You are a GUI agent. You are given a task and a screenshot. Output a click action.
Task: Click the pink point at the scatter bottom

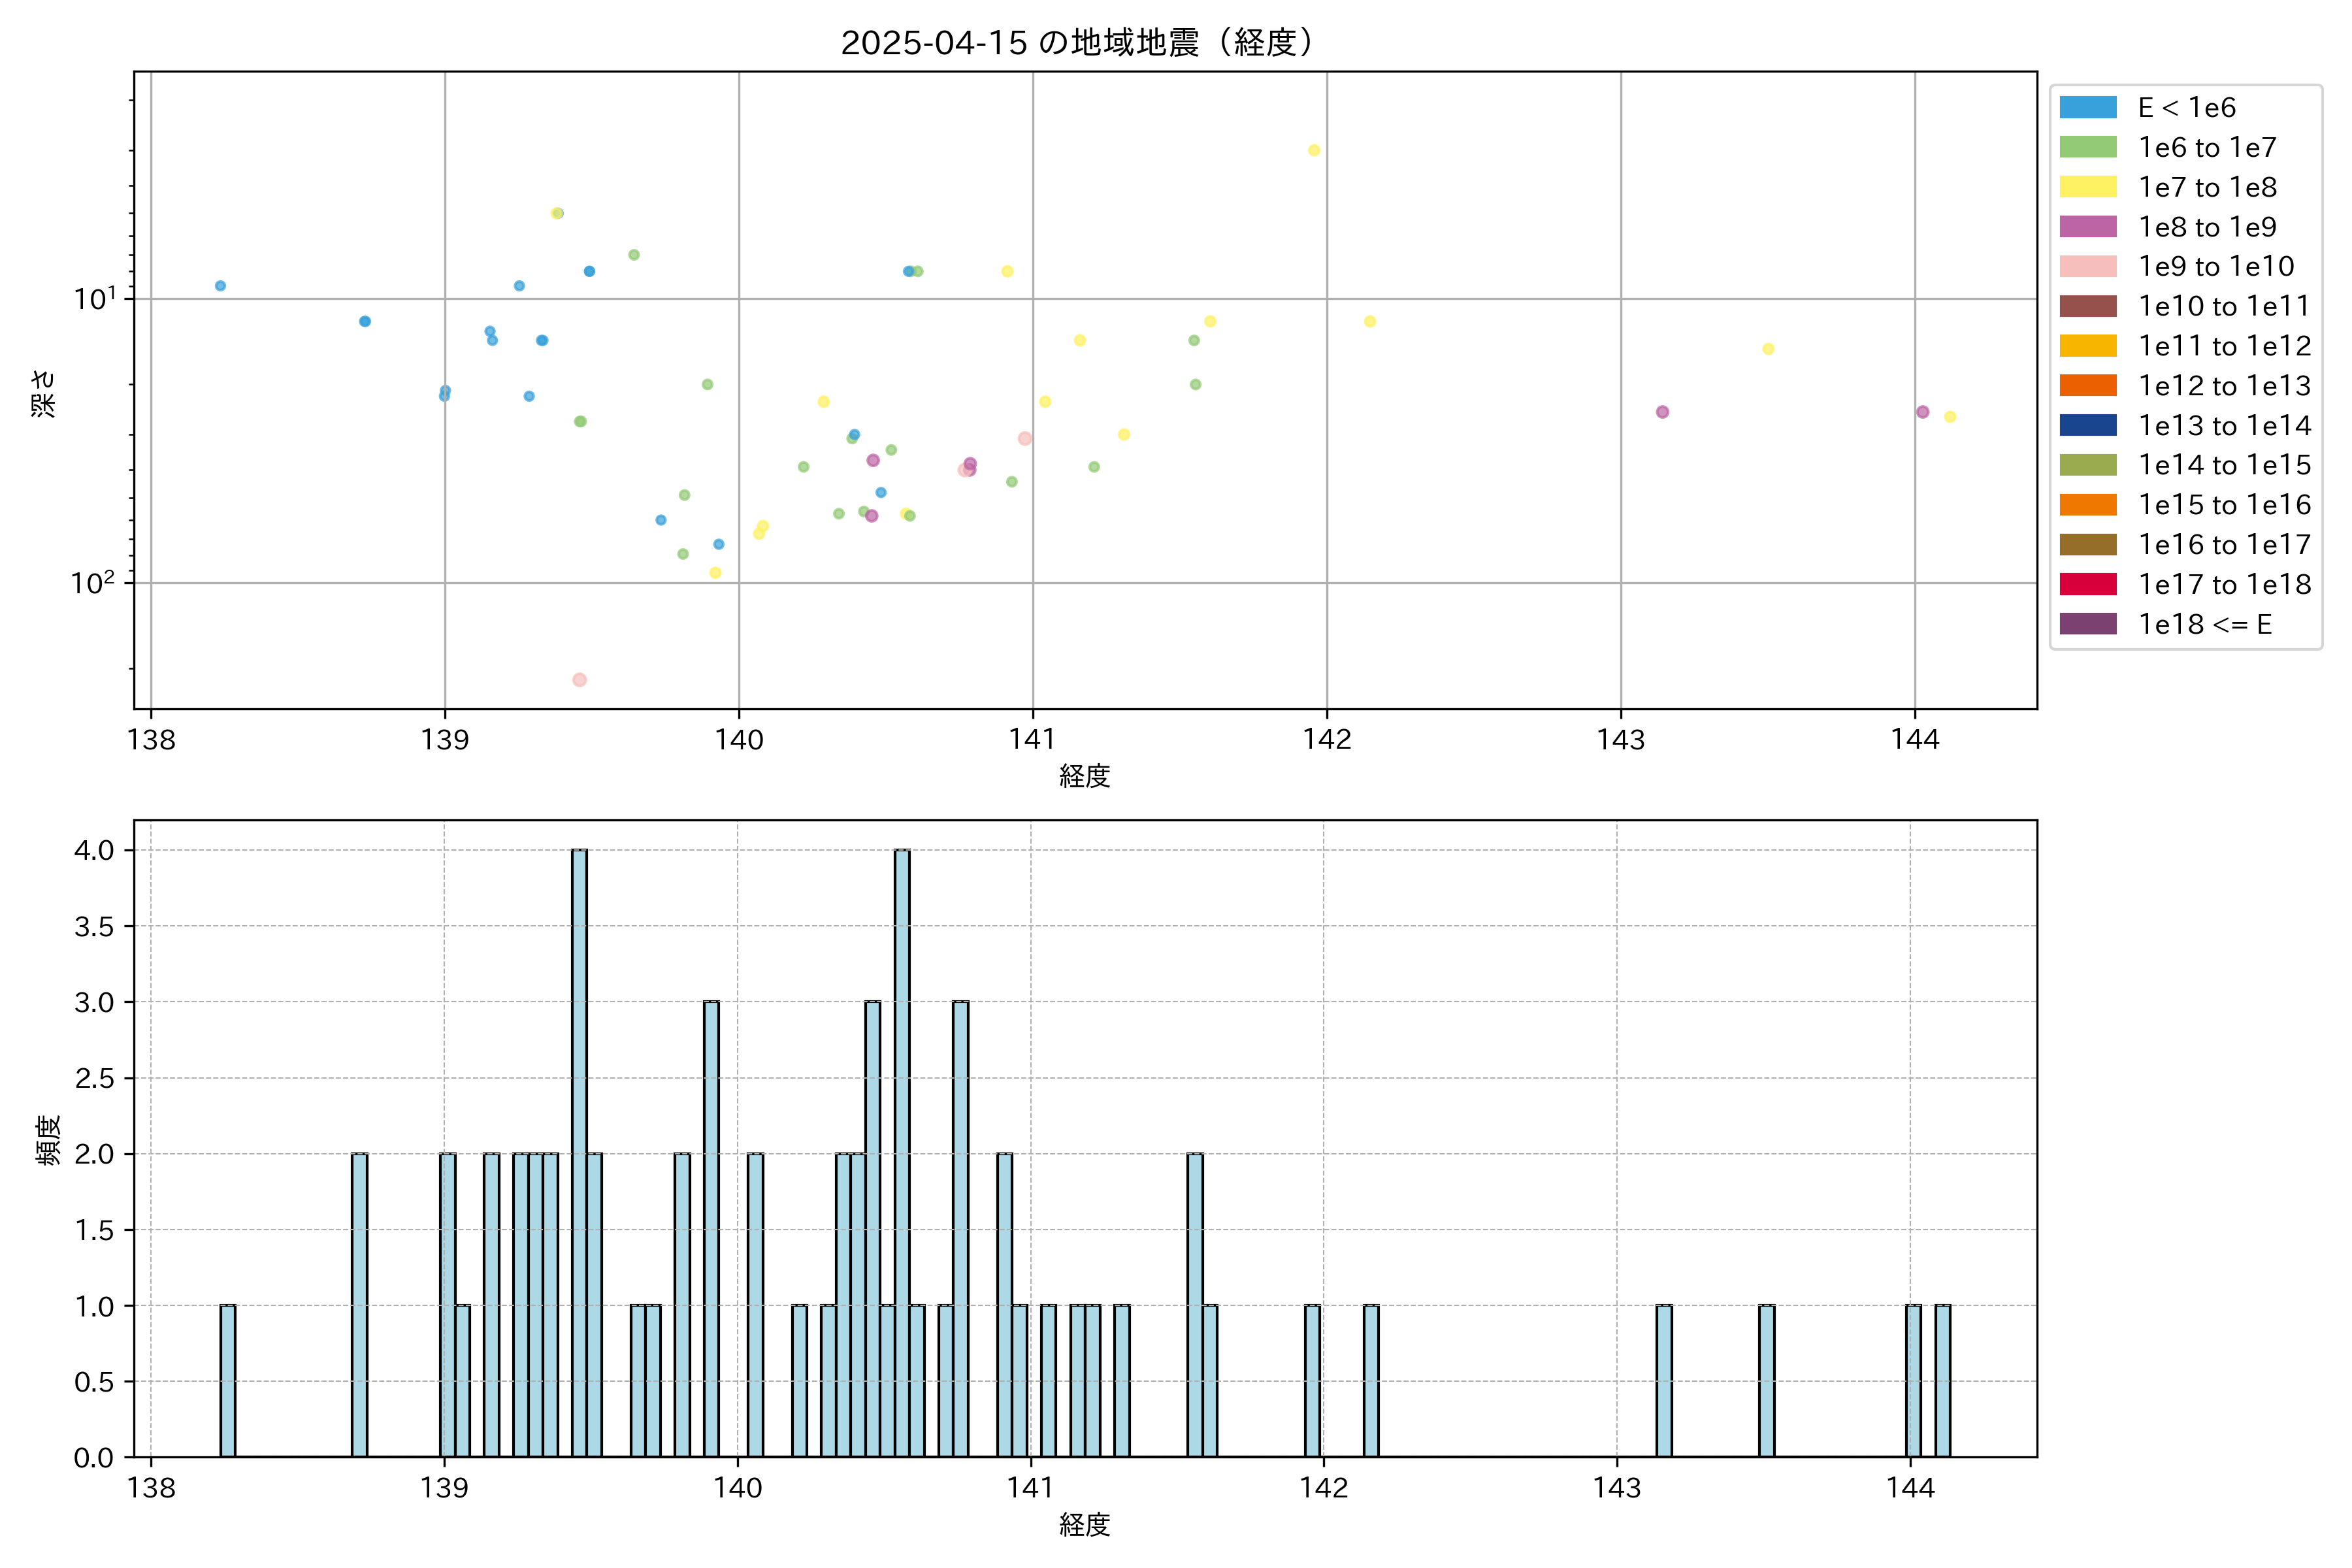[x=579, y=680]
